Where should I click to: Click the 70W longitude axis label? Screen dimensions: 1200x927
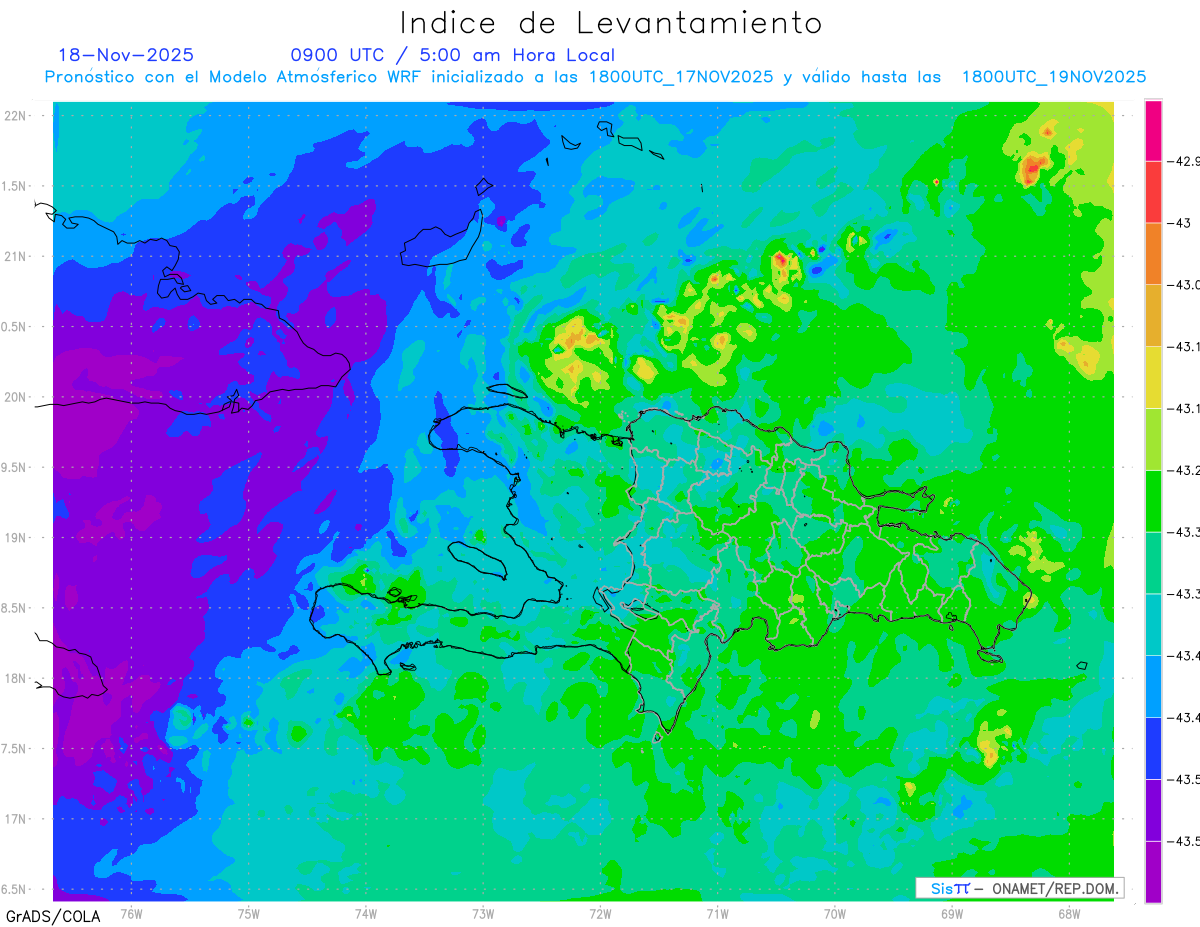click(x=835, y=912)
